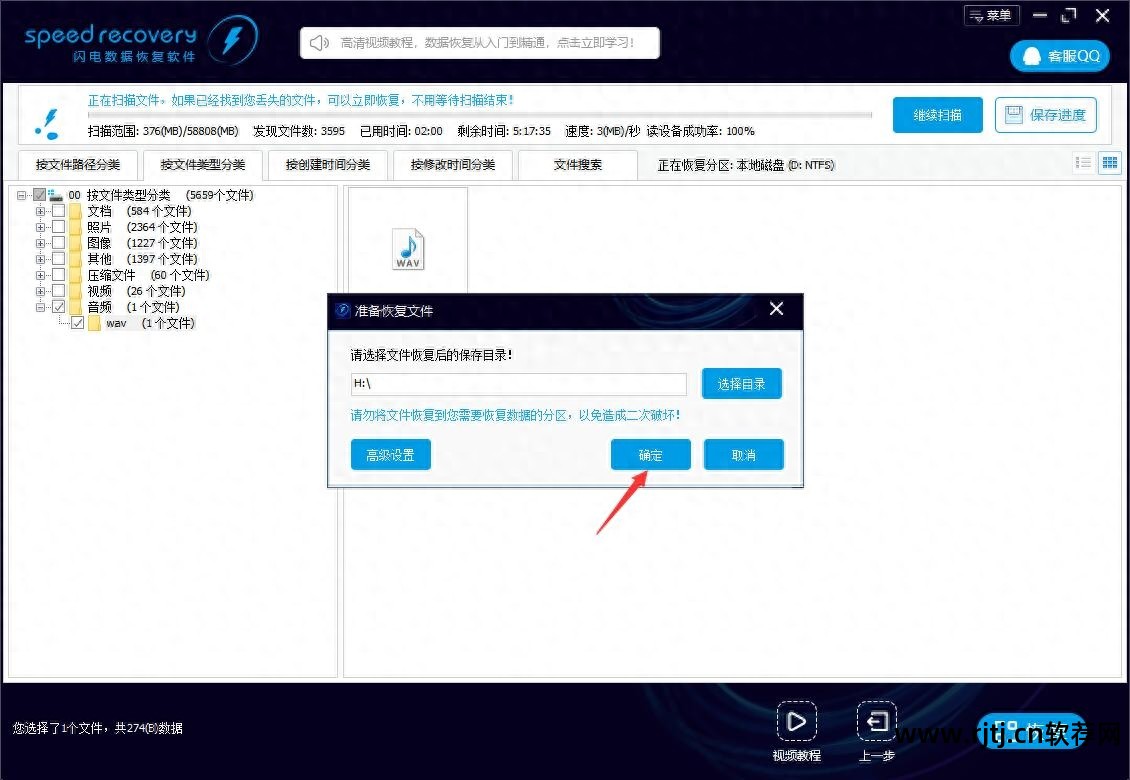The width and height of the screenshot is (1130, 780).
Task: Switch to list view mode
Action: (x=1083, y=162)
